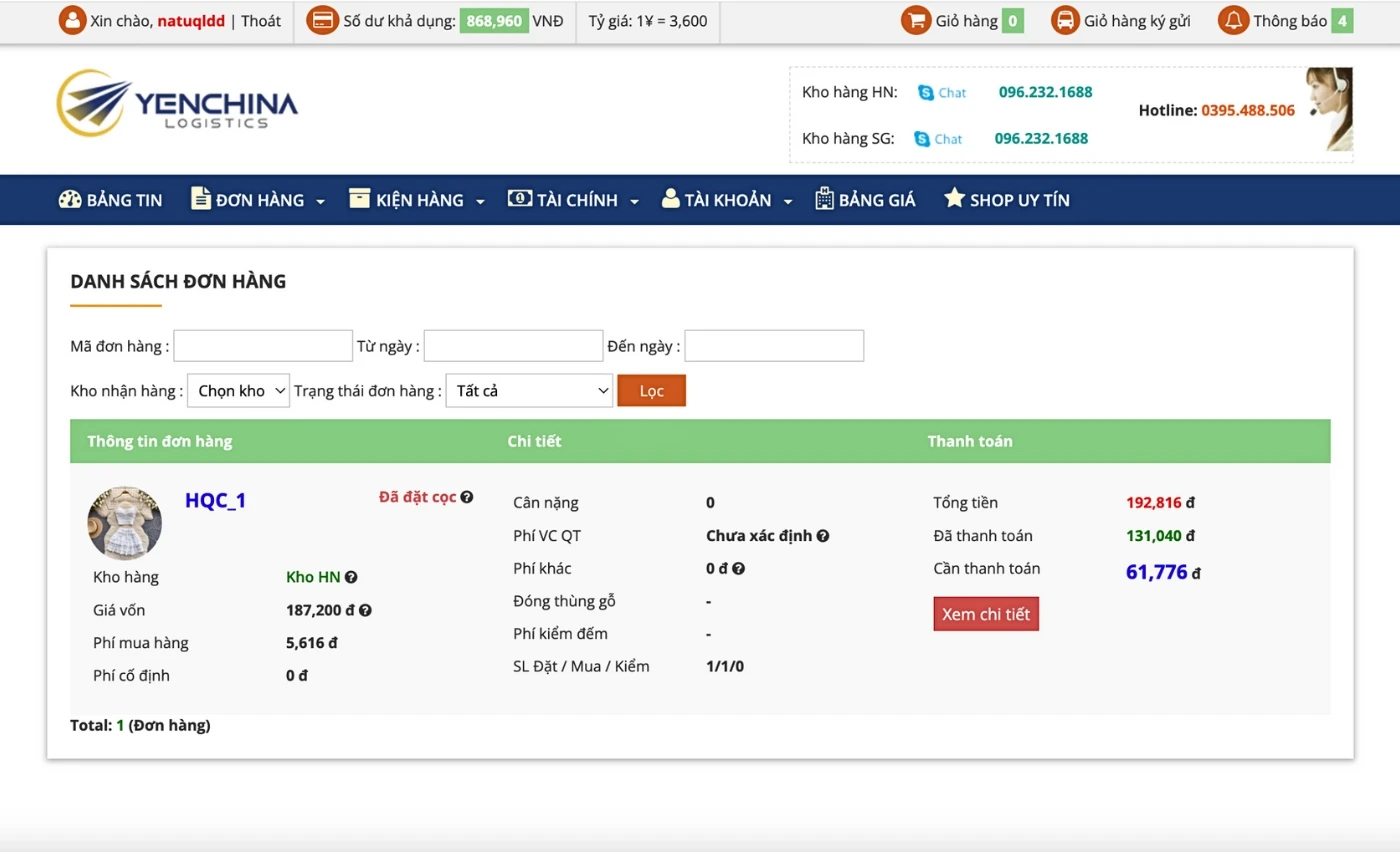
Task: Click the notification bell icon
Action: (1233, 20)
